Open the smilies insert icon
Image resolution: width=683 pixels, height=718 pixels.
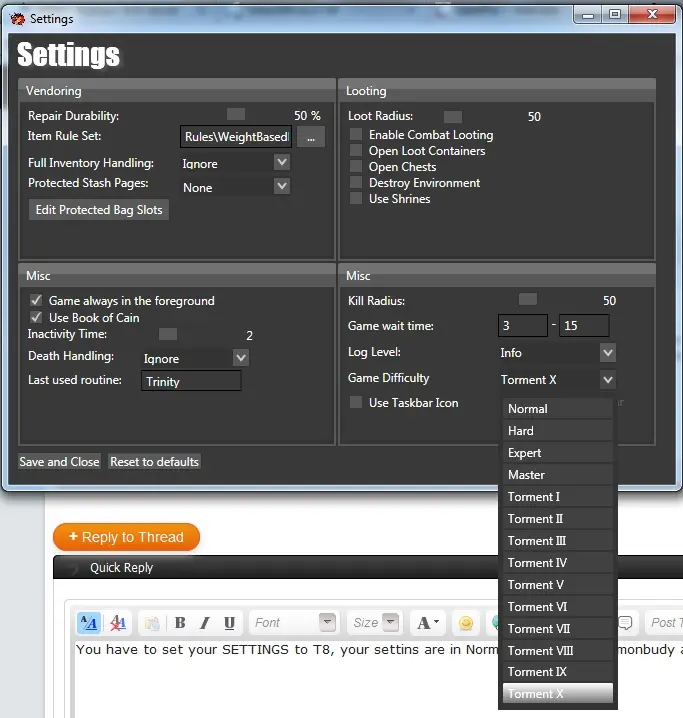tap(465, 623)
